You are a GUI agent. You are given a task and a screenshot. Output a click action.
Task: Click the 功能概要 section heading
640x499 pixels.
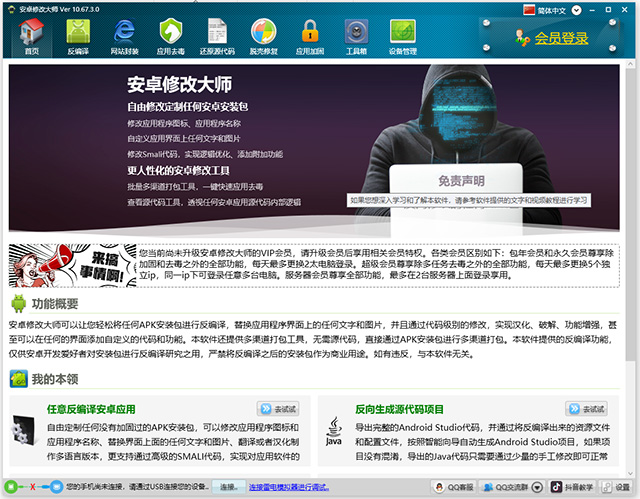pos(55,304)
